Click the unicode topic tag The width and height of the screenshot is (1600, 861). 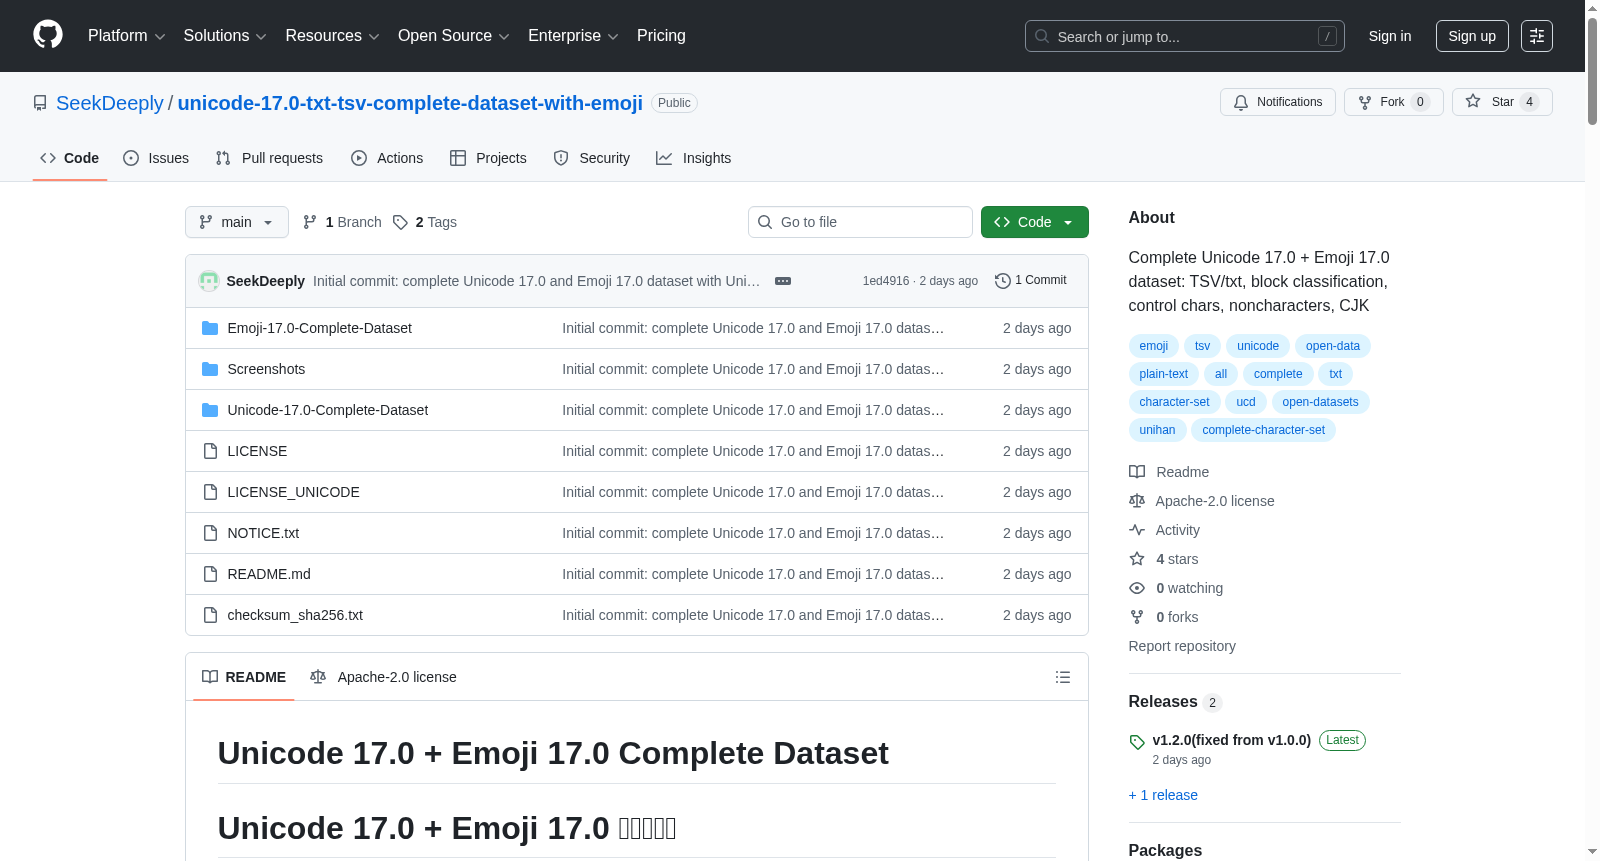tap(1258, 346)
